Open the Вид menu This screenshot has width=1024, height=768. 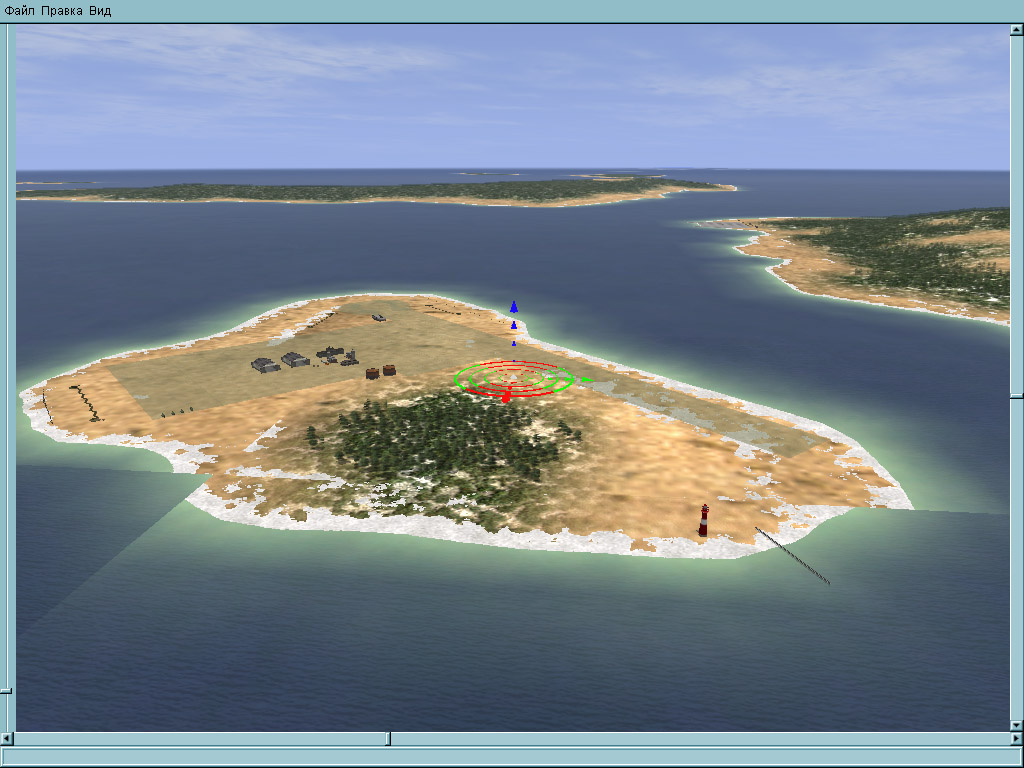pyautogui.click(x=100, y=11)
